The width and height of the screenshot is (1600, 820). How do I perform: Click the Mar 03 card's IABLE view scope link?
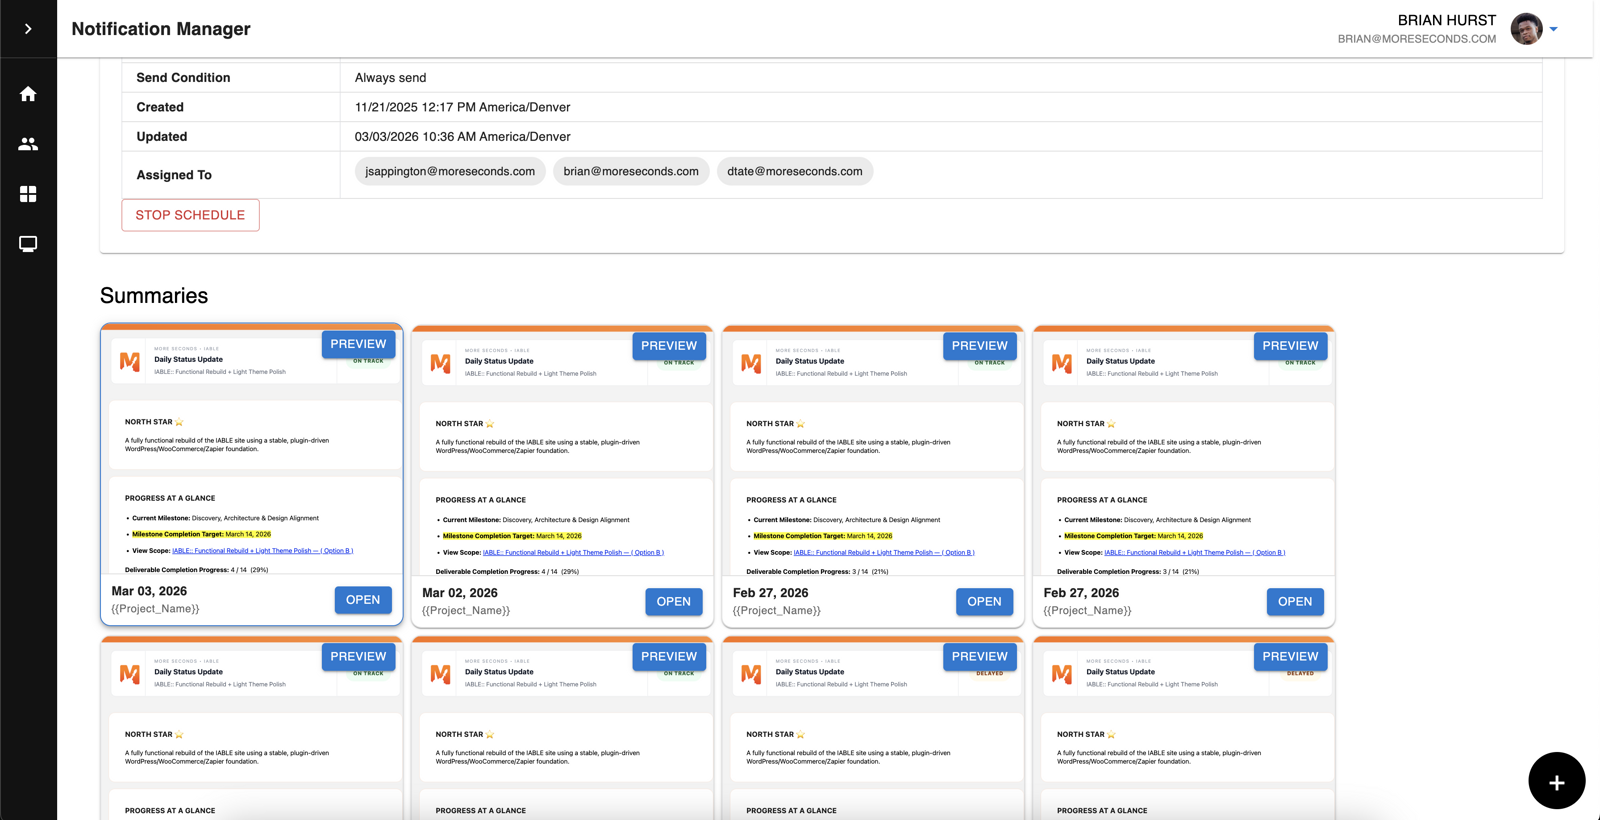click(x=262, y=551)
